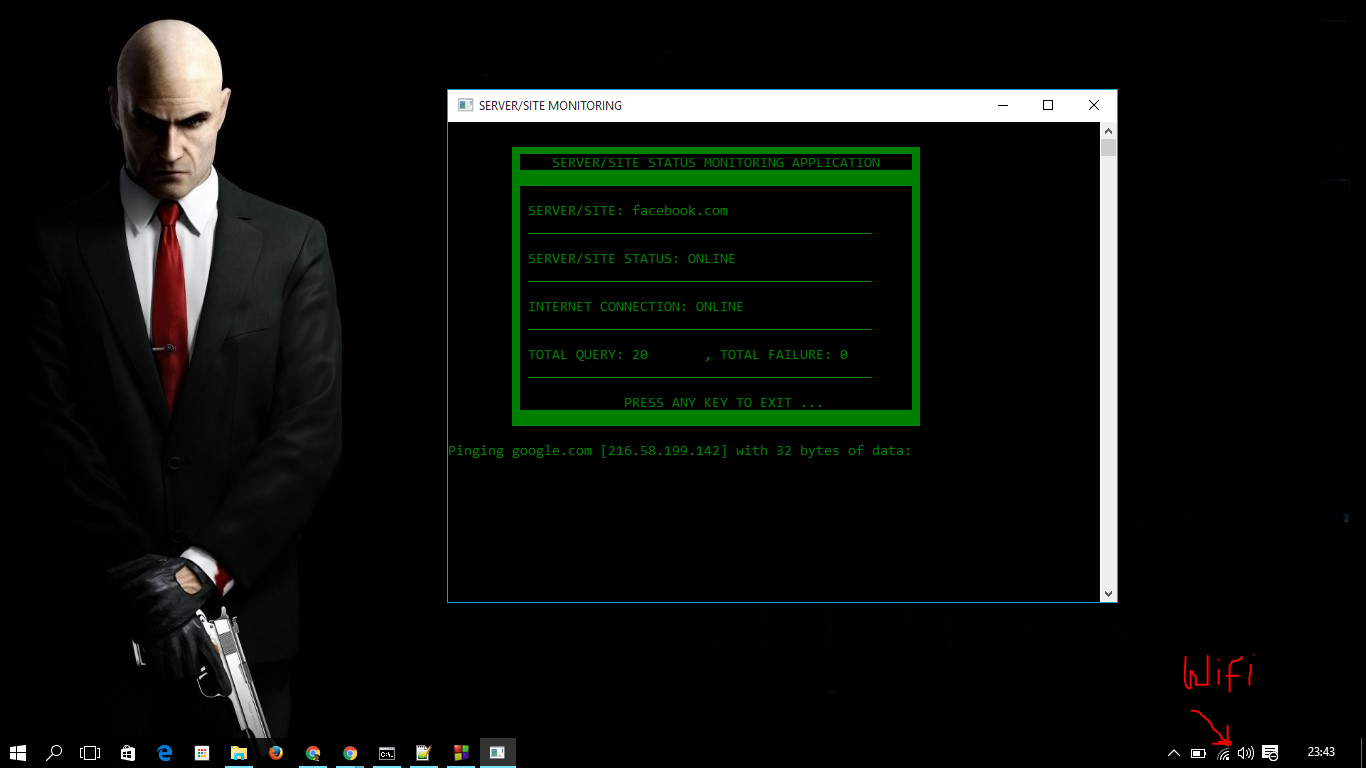Open the SERVER/SITE MONITORING window system icon
Image resolution: width=1366 pixels, height=768 pixels.
[x=465, y=105]
